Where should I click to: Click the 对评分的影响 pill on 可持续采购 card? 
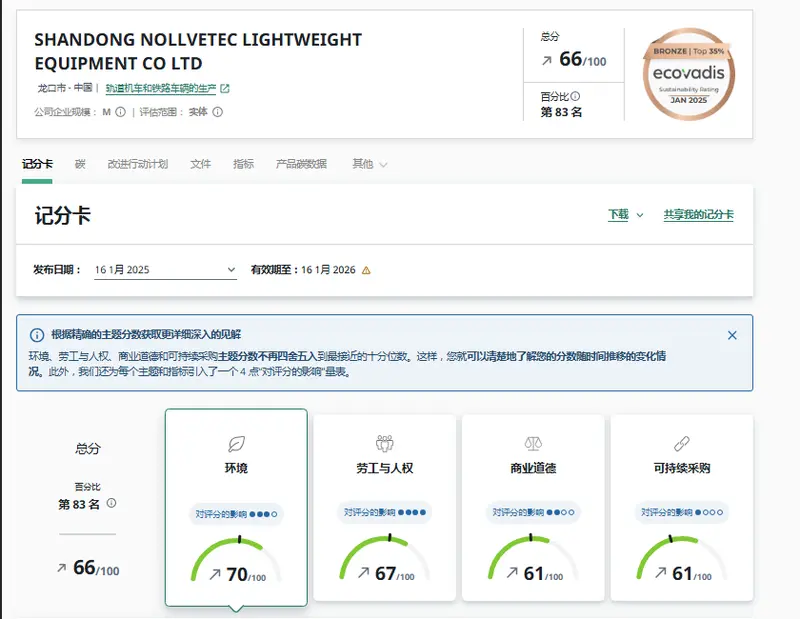[x=682, y=512]
